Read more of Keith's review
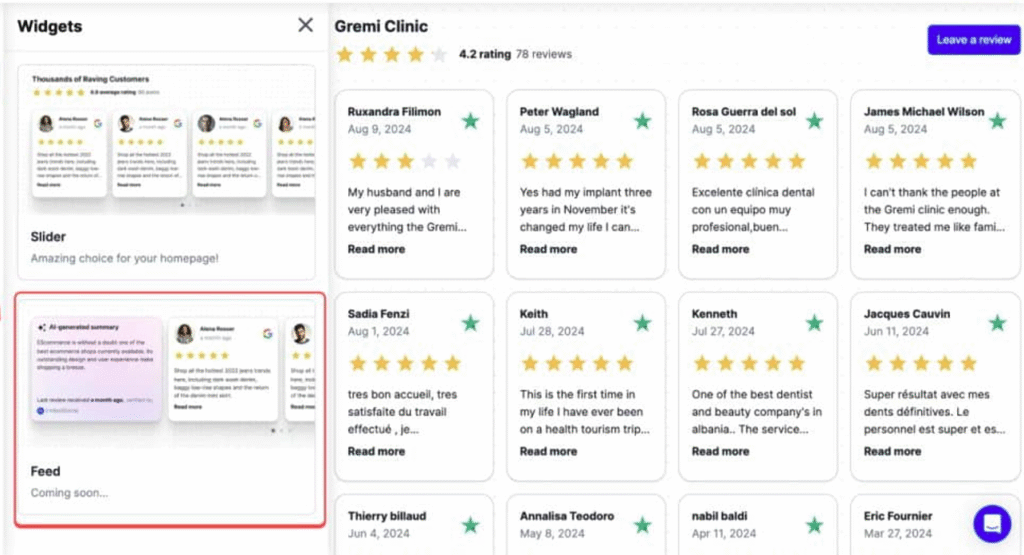The image size is (1024, 555). [548, 451]
